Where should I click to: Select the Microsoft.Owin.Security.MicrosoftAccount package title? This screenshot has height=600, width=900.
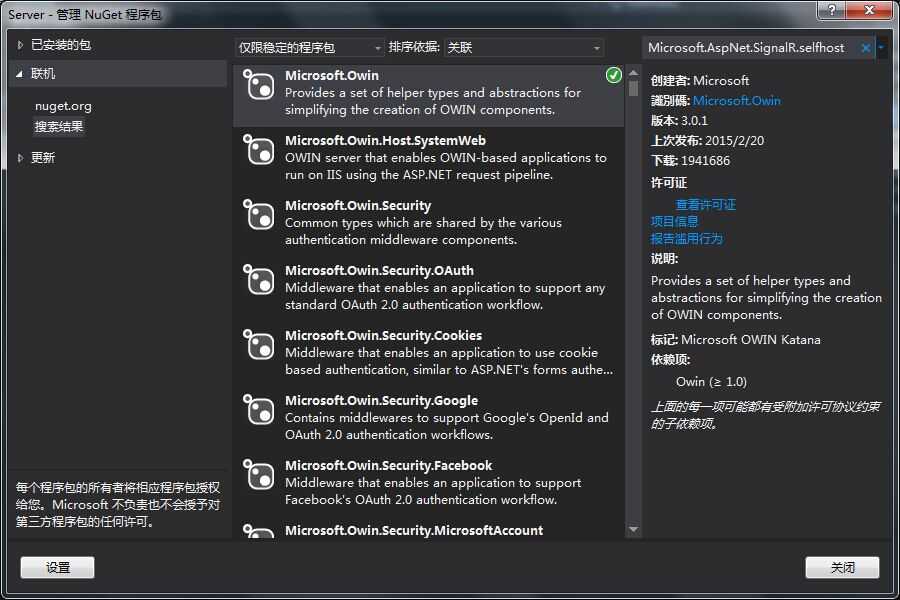(x=414, y=530)
